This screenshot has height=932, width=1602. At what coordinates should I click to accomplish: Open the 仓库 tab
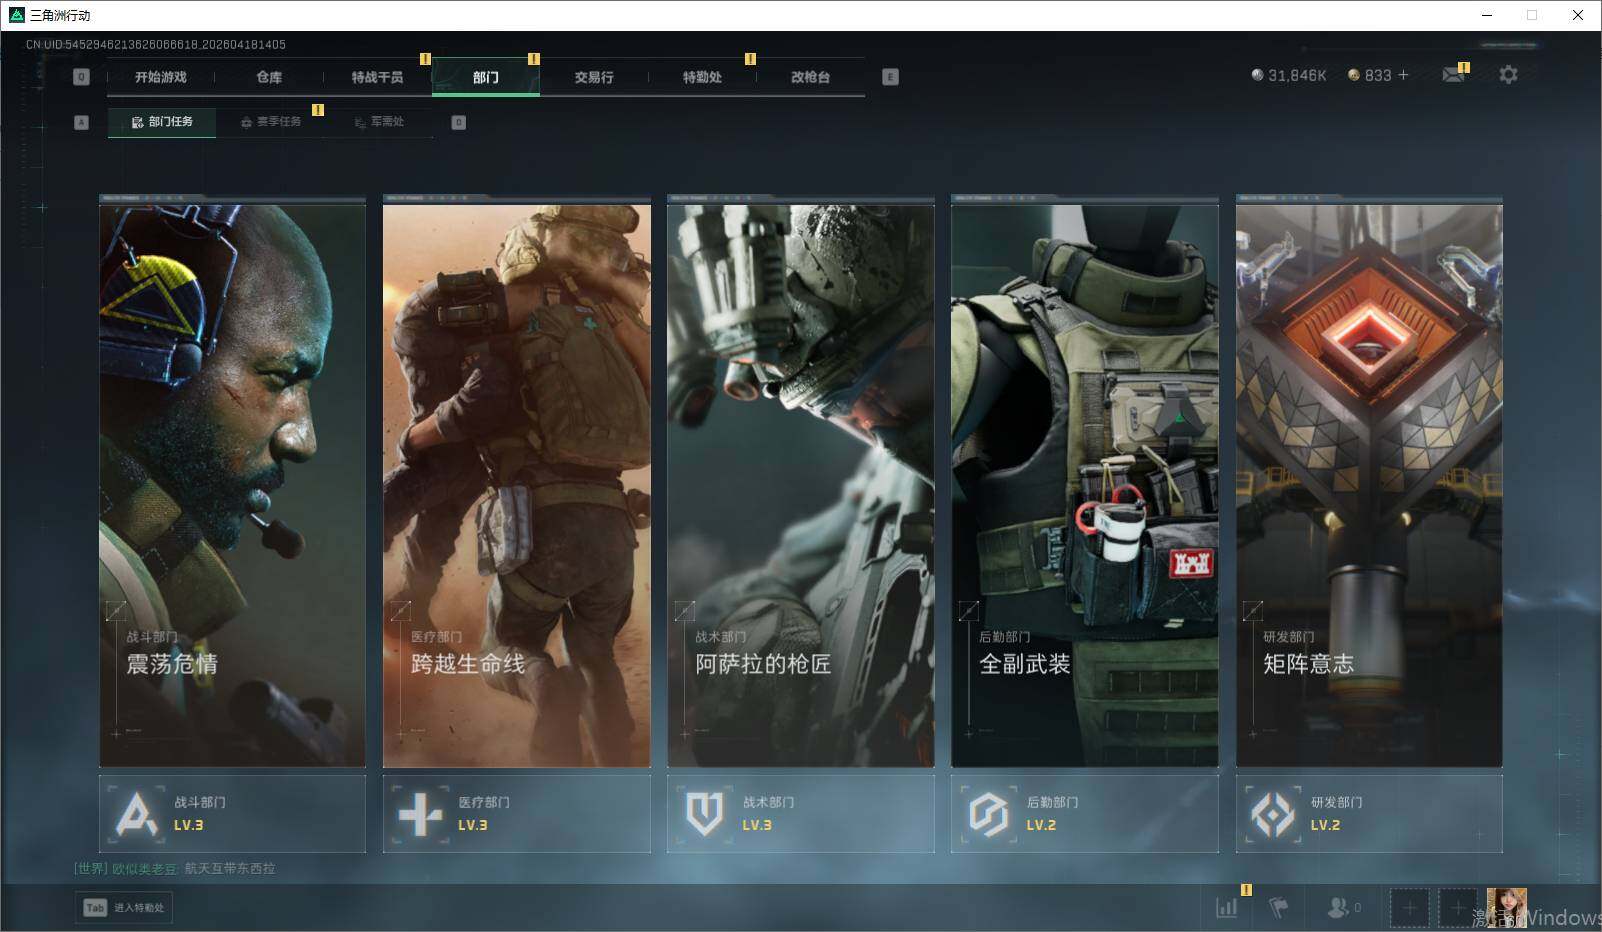(x=269, y=77)
